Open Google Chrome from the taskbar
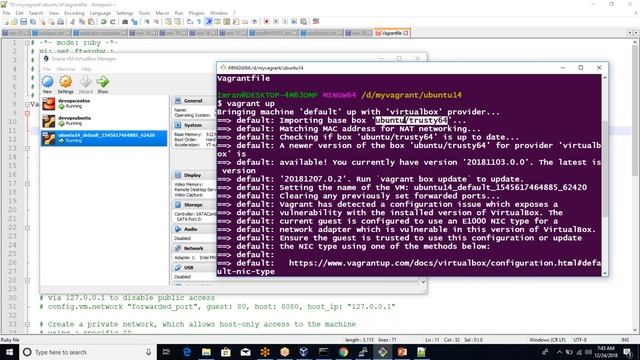 point(343,352)
